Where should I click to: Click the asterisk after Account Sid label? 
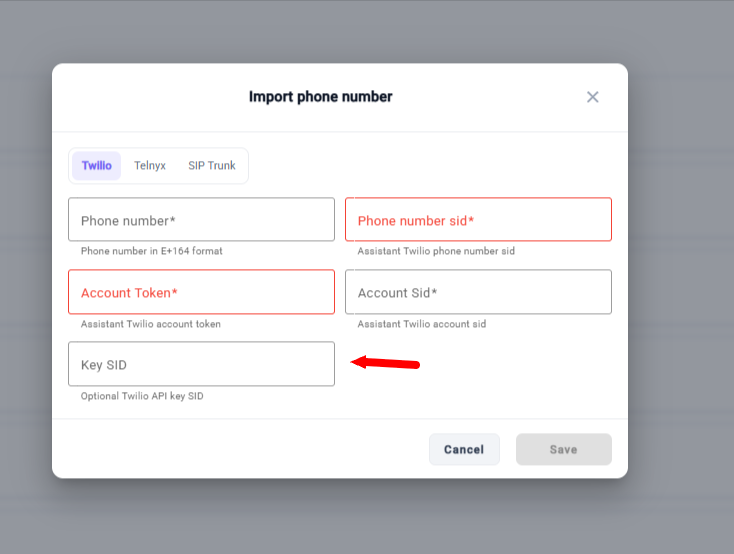pos(434,291)
